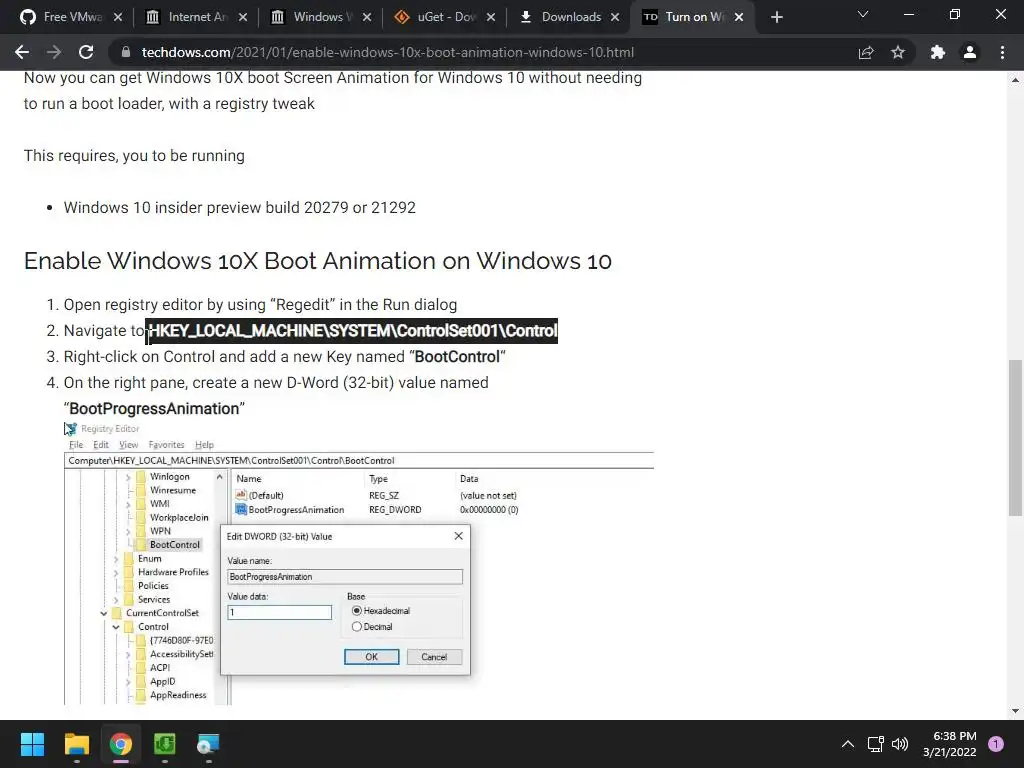The width and height of the screenshot is (1024, 768).
Task: Open the green downloader app in taskbar
Action: [x=165, y=744]
